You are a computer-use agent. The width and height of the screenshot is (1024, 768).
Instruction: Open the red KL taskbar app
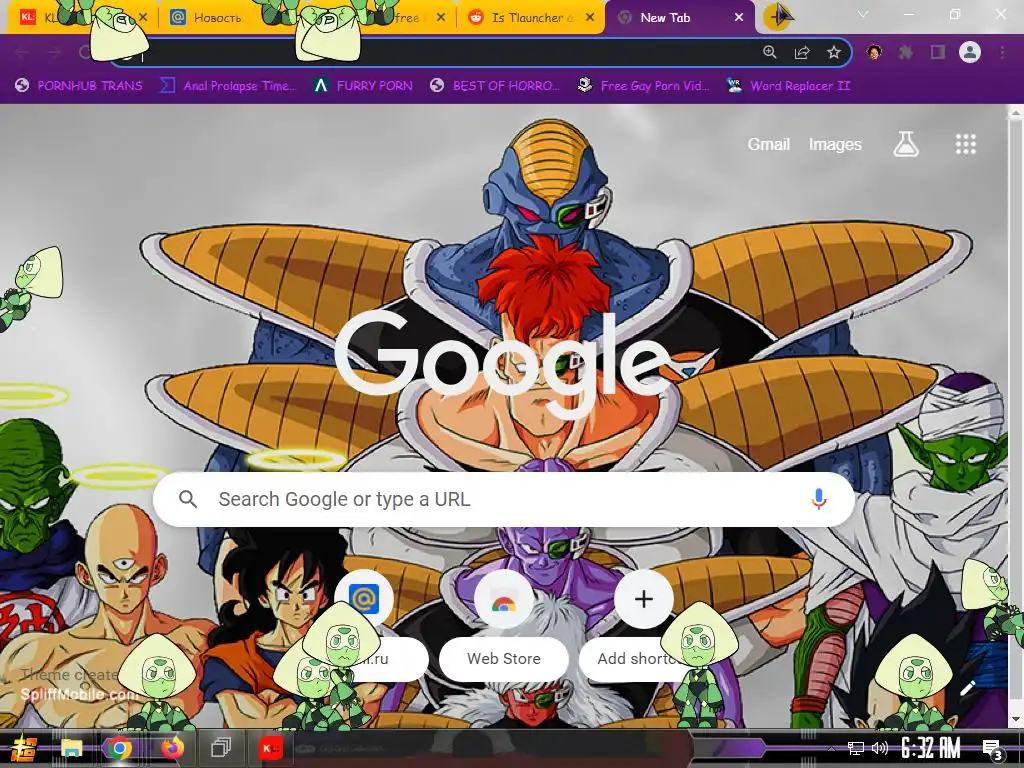point(271,748)
